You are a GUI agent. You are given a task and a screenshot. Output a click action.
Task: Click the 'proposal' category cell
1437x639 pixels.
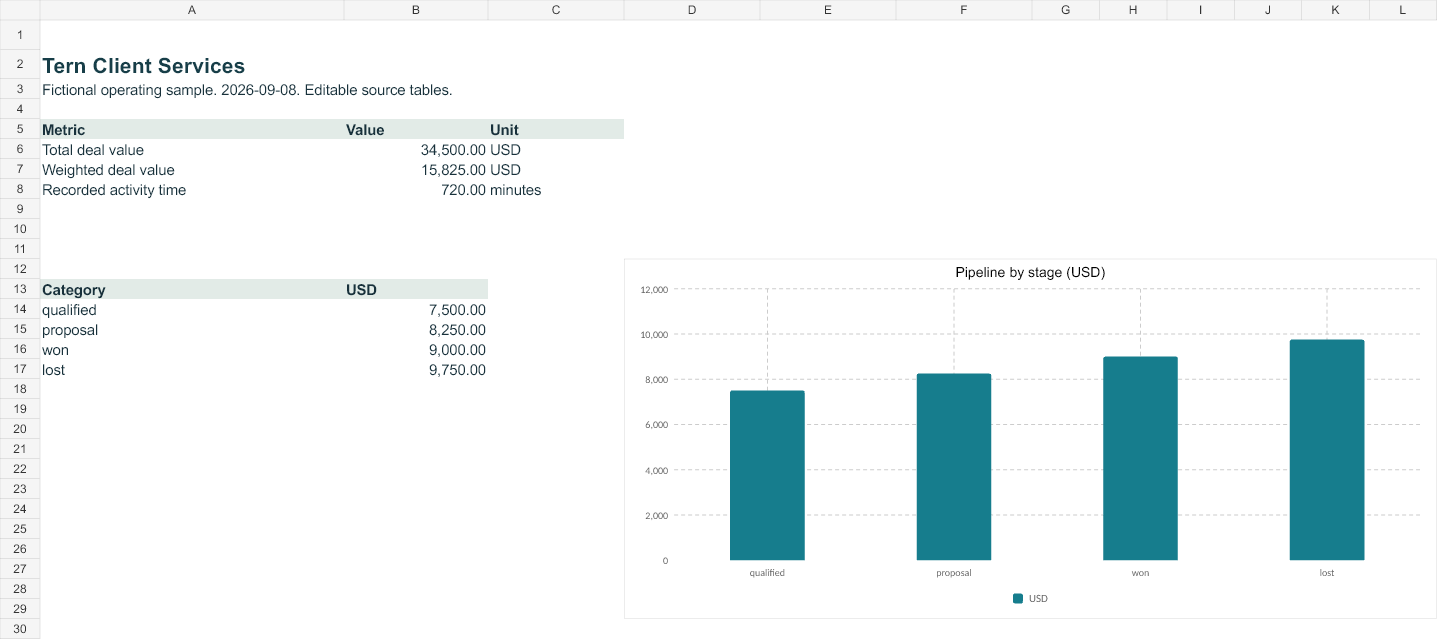192,330
